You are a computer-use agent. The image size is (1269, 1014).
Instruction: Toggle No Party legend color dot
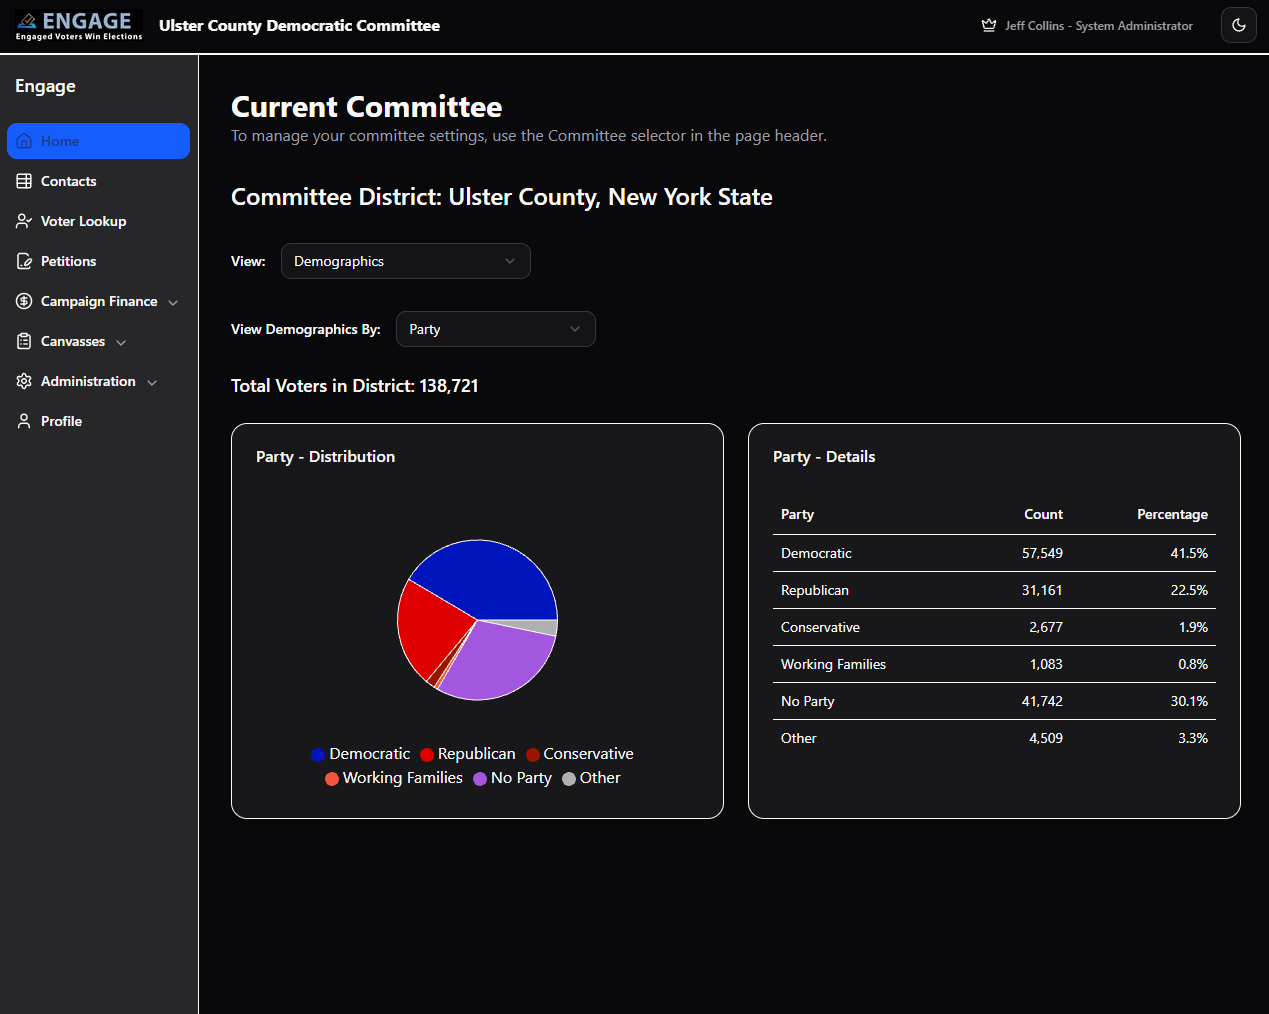tap(480, 779)
